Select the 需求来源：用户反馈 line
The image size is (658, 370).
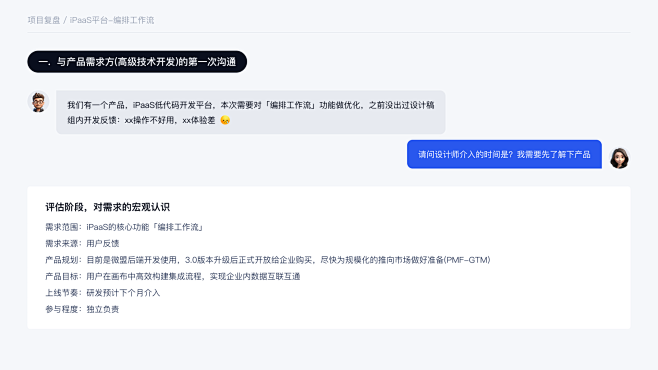[82, 243]
